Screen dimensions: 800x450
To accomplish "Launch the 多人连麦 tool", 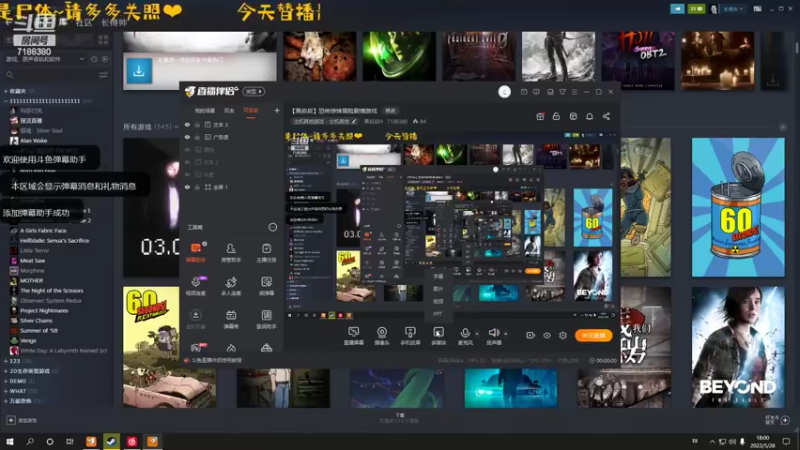I will (x=231, y=286).
